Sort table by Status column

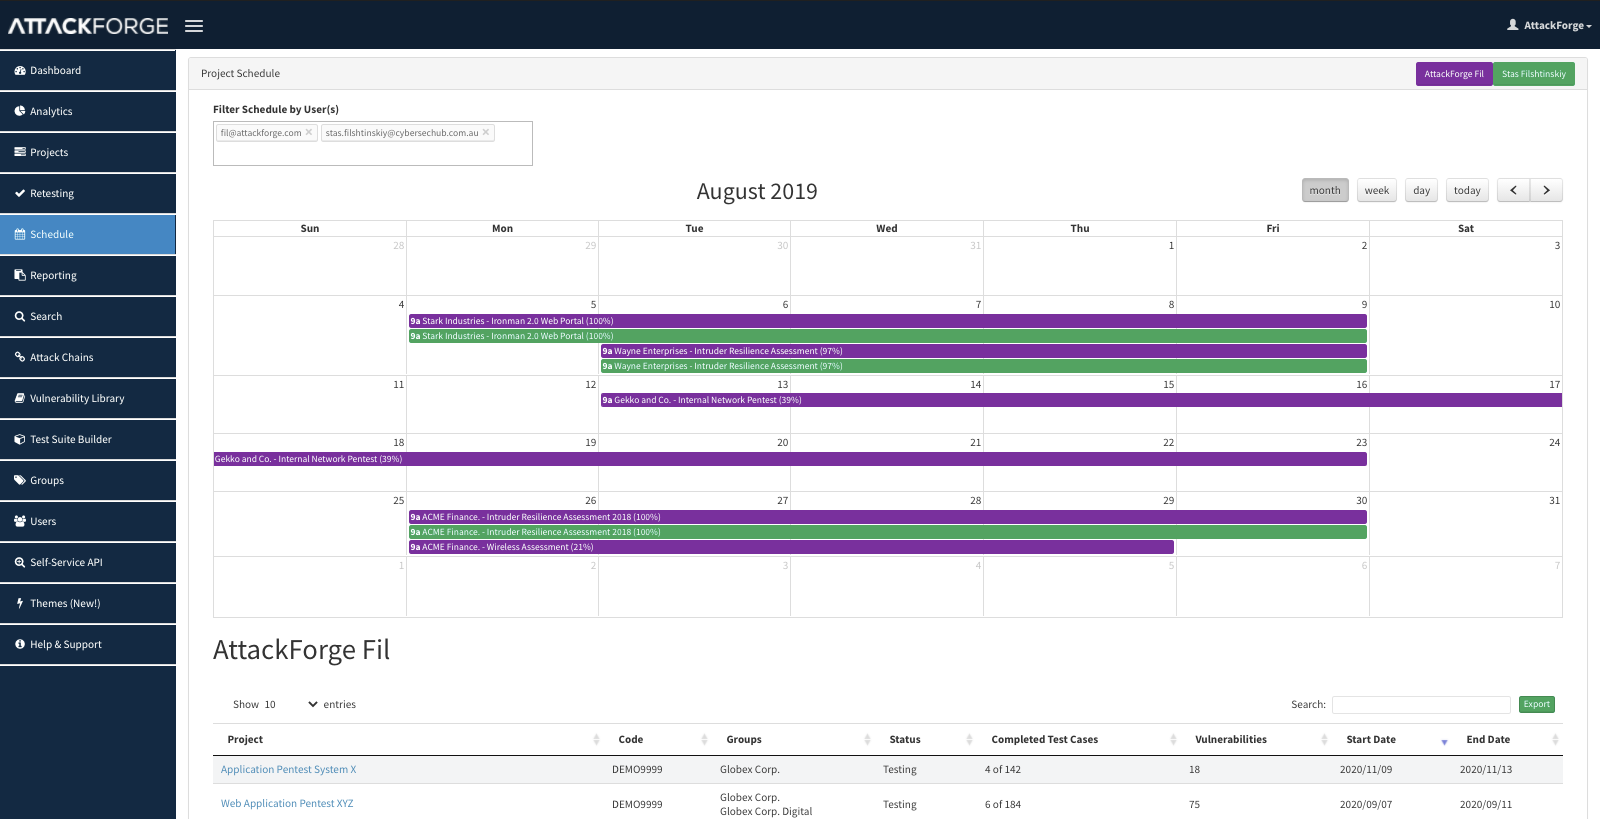928,739
